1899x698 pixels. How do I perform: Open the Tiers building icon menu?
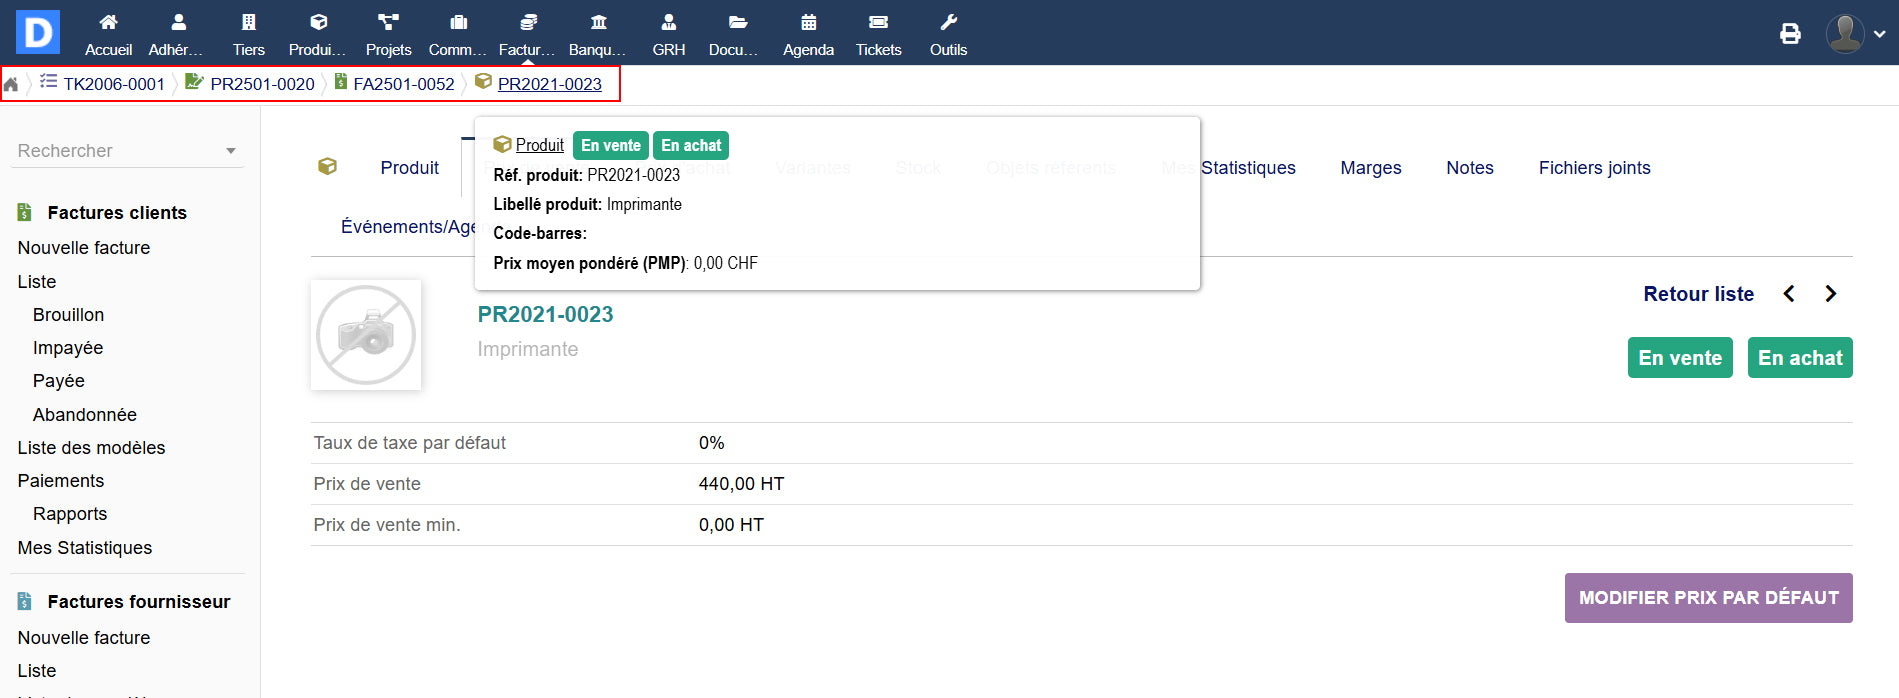pos(248,23)
